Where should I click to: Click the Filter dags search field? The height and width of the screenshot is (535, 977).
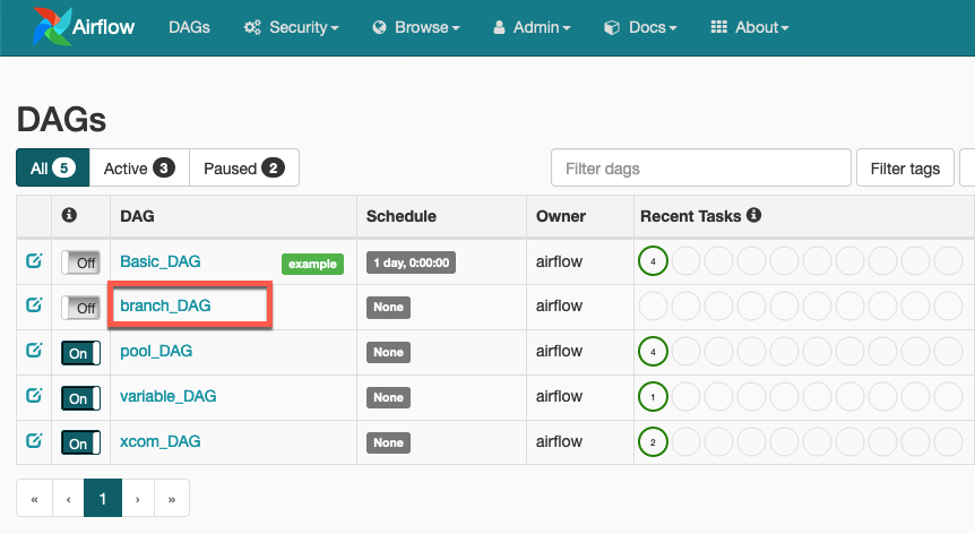pyautogui.click(x=700, y=168)
